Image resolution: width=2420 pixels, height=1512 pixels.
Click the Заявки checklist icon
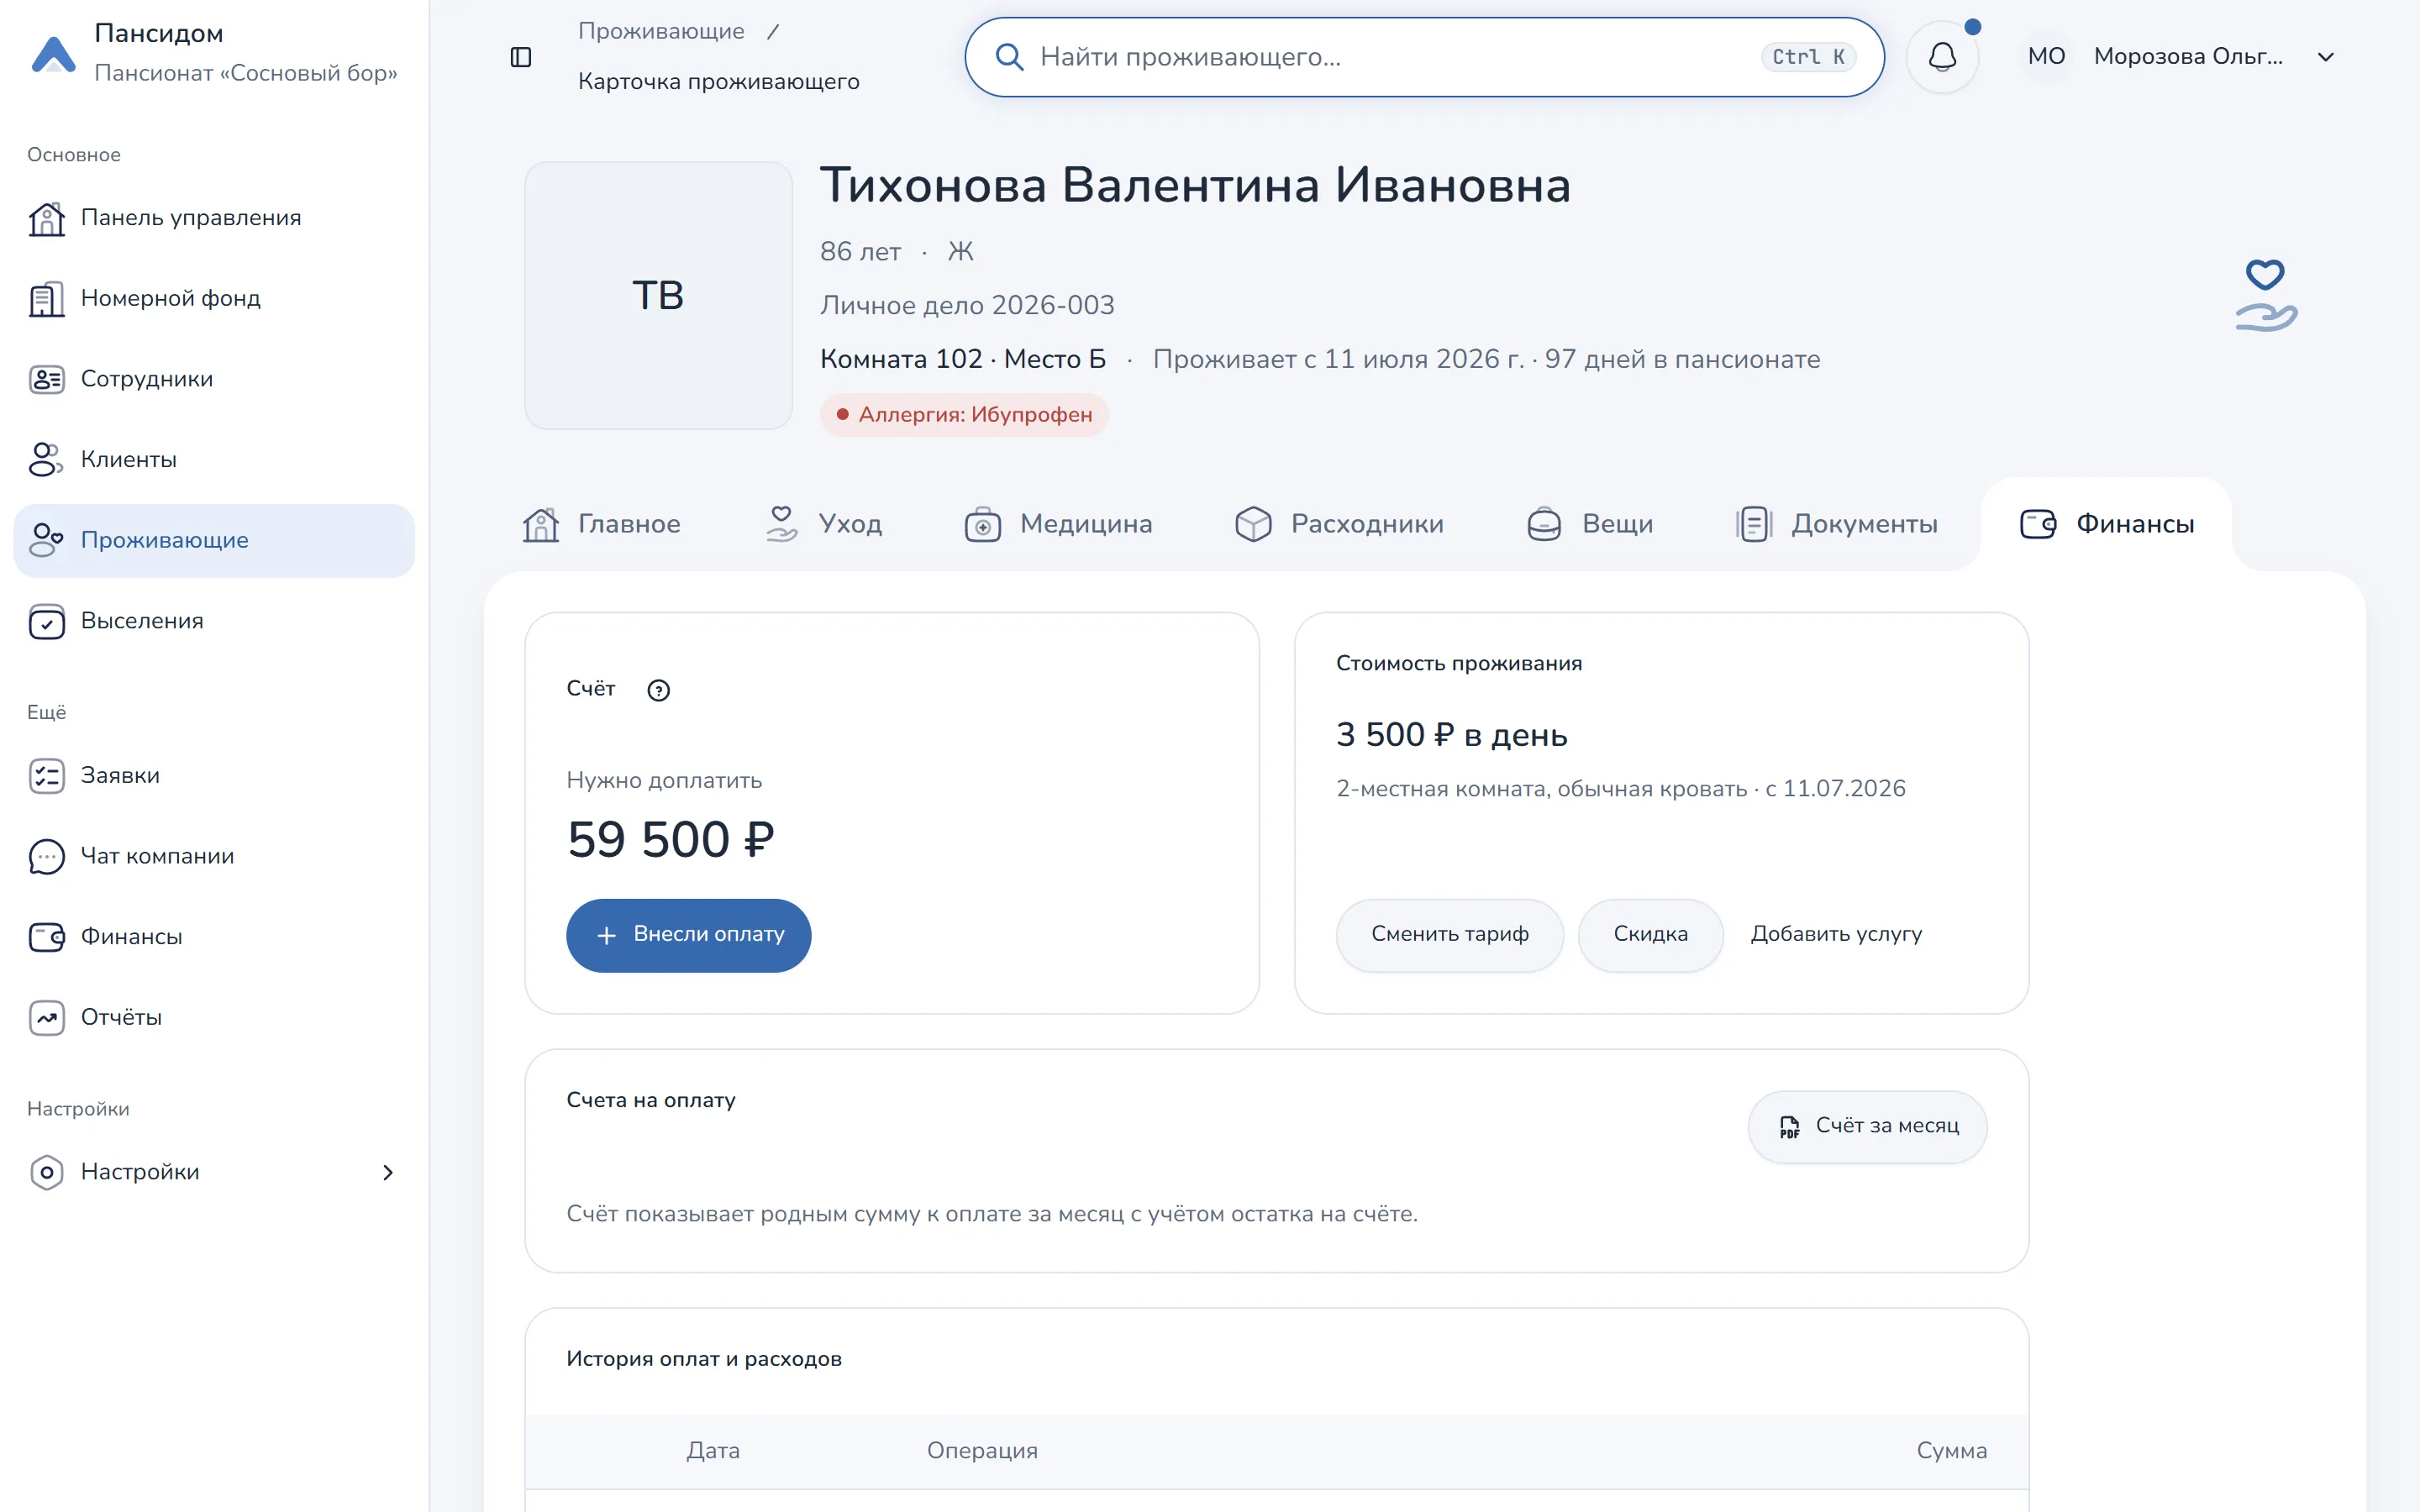[x=47, y=776]
